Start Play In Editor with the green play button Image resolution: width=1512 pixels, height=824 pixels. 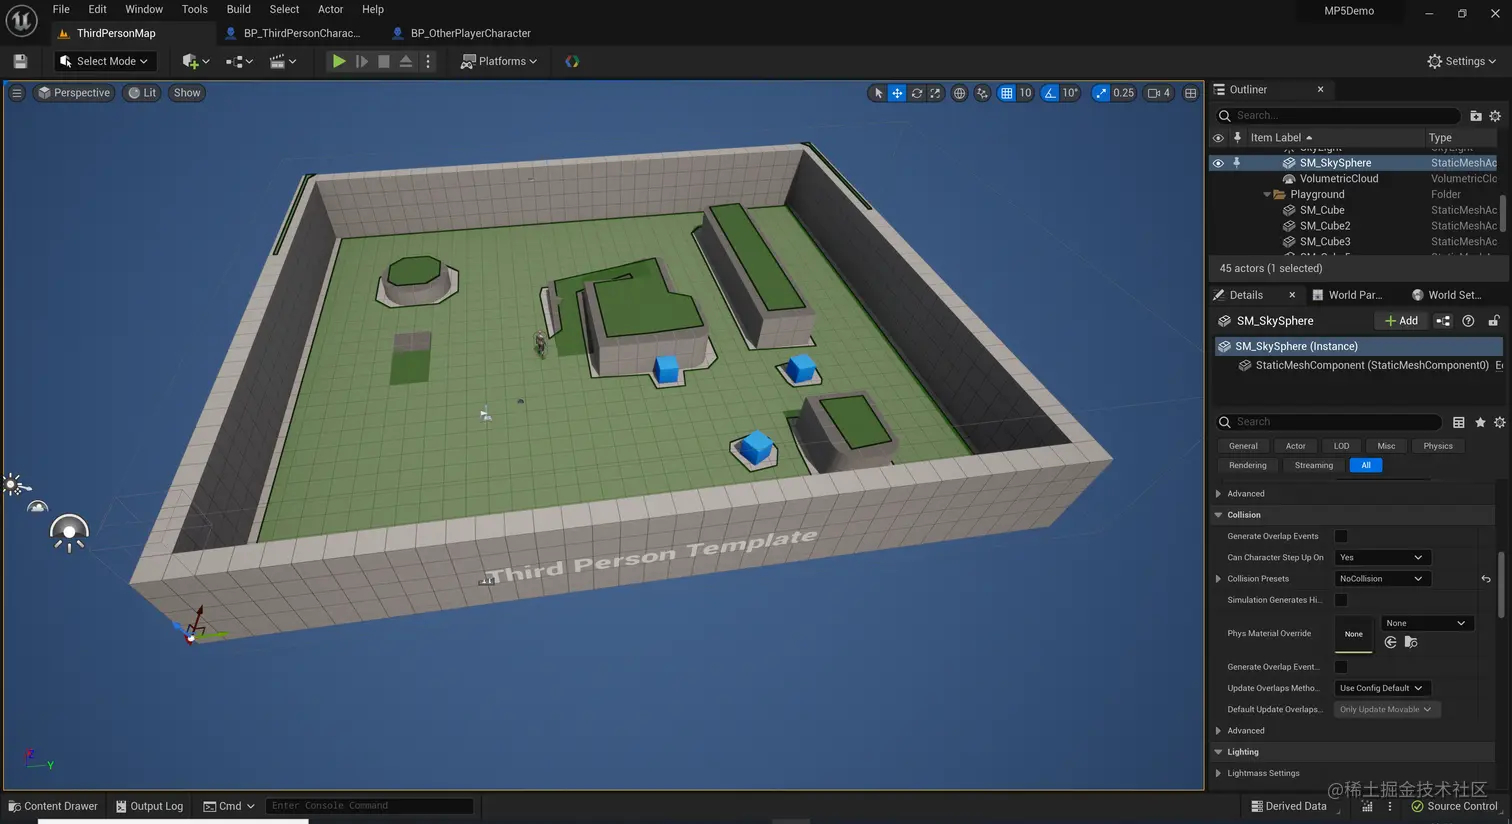click(x=339, y=61)
